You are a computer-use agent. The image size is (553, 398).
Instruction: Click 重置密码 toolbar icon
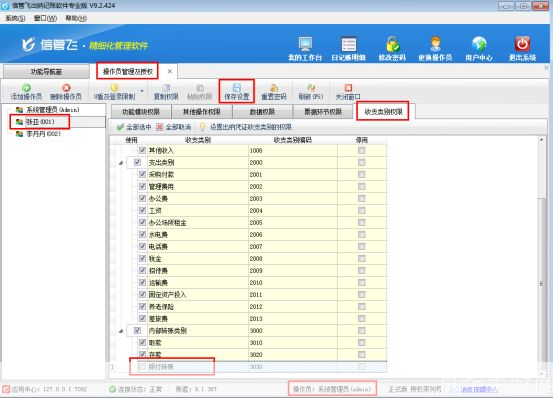point(274,87)
